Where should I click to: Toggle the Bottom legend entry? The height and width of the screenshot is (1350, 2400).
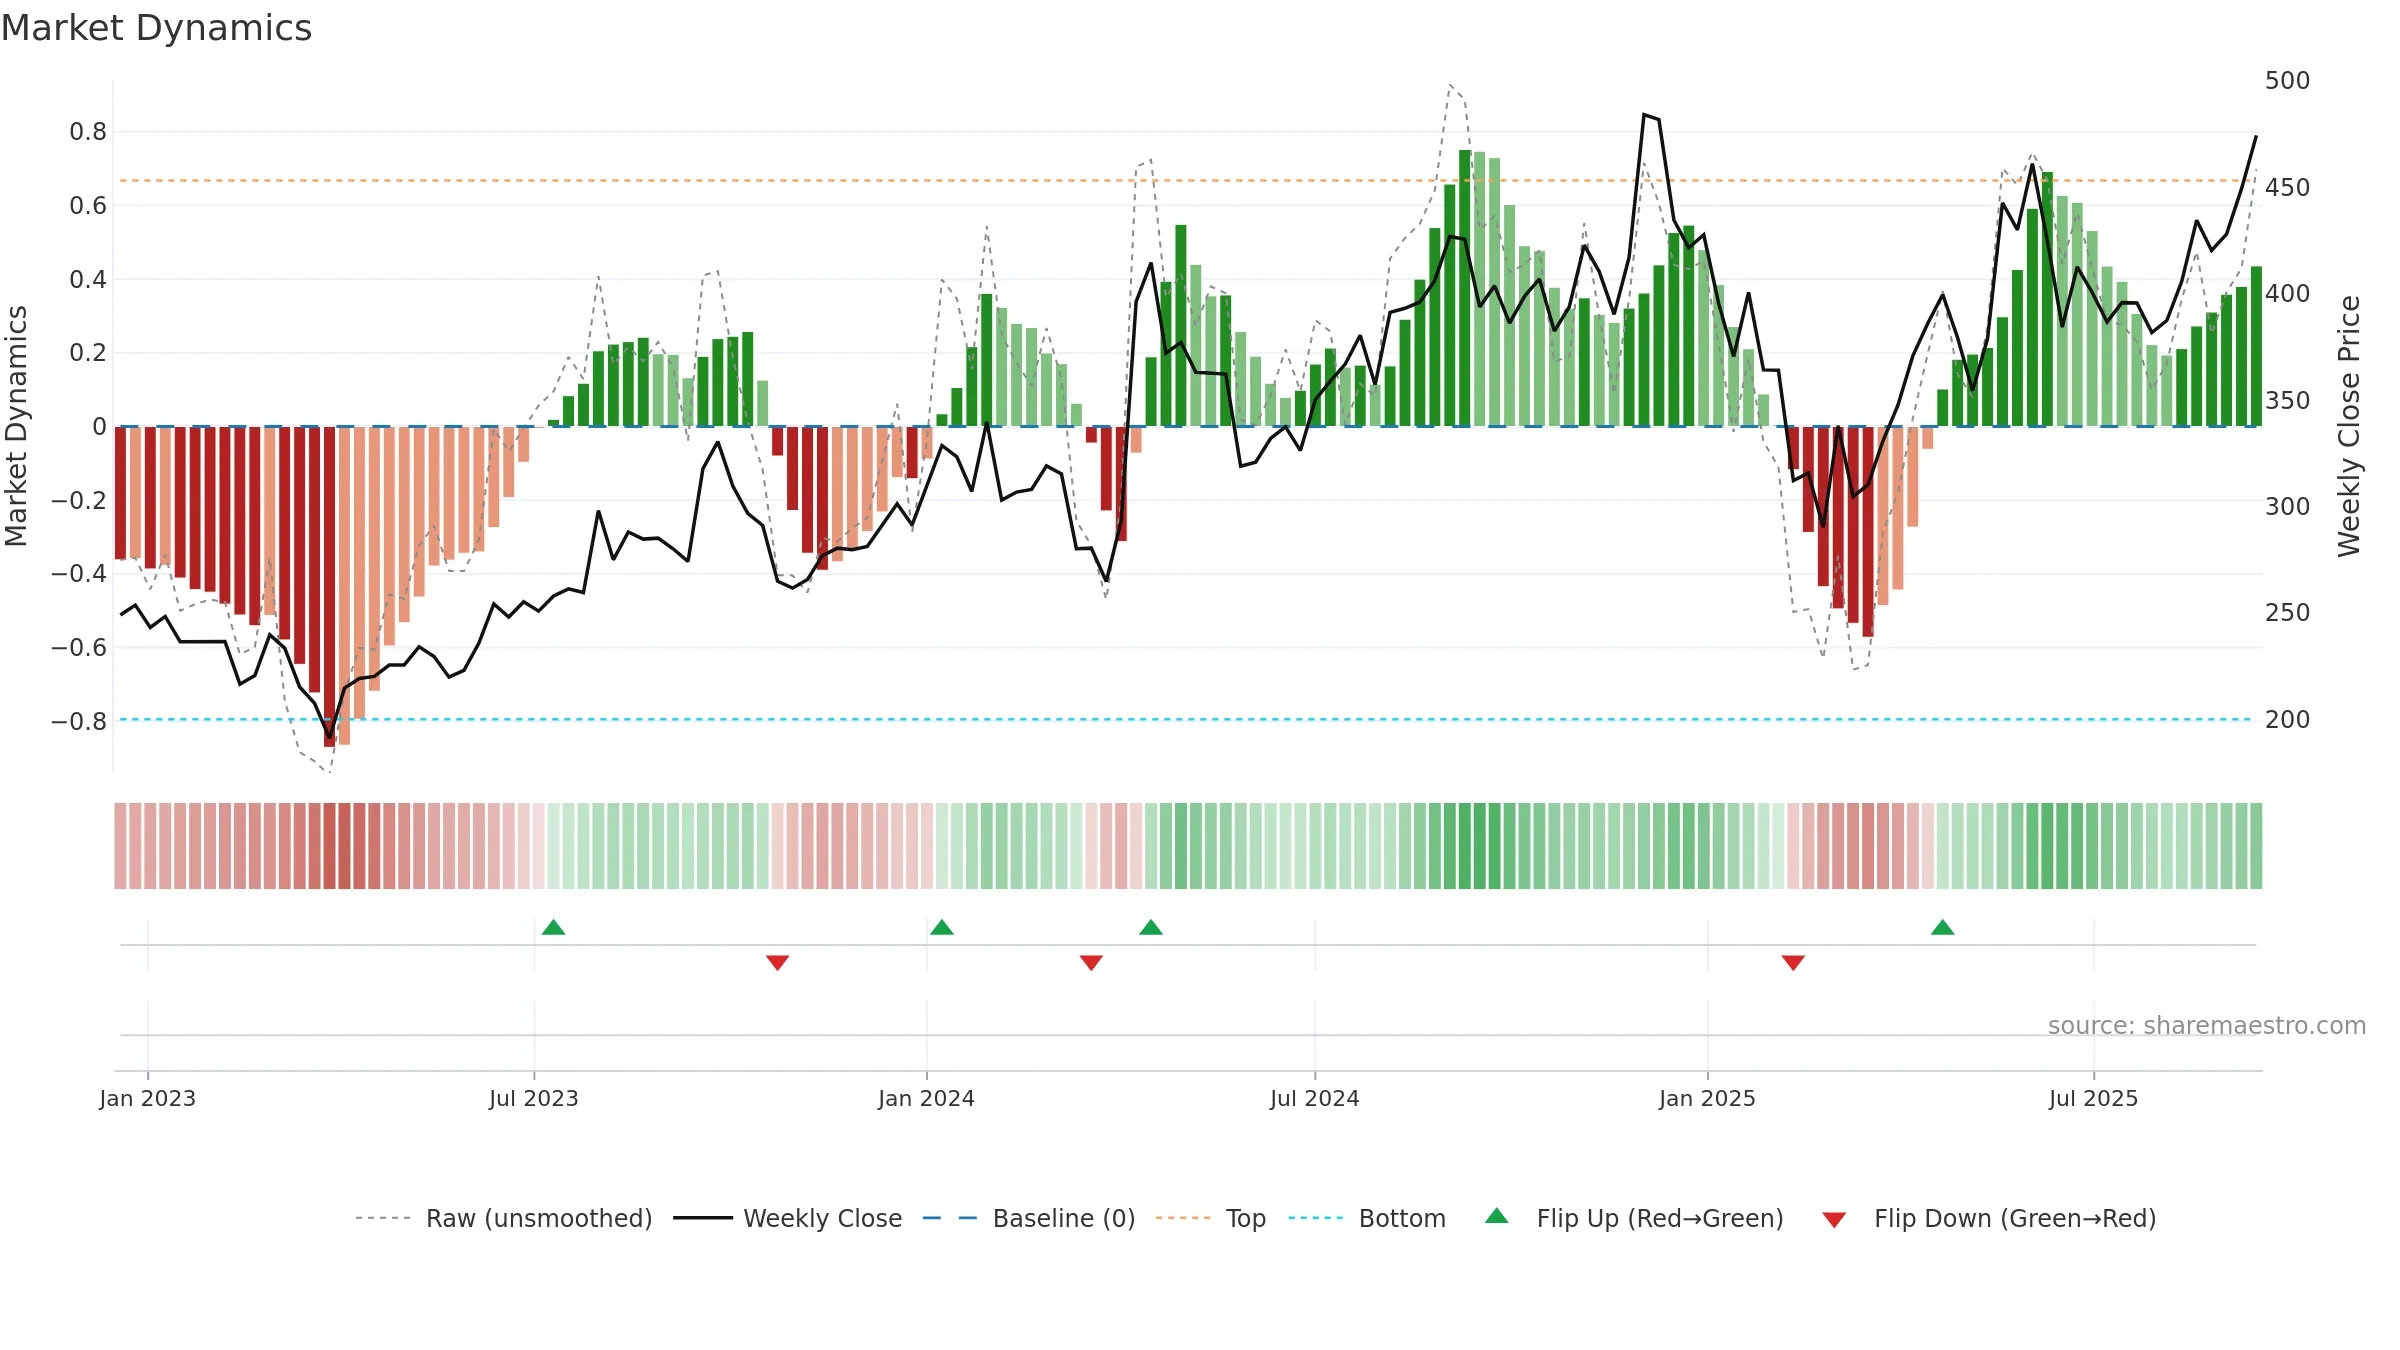tap(1367, 1218)
